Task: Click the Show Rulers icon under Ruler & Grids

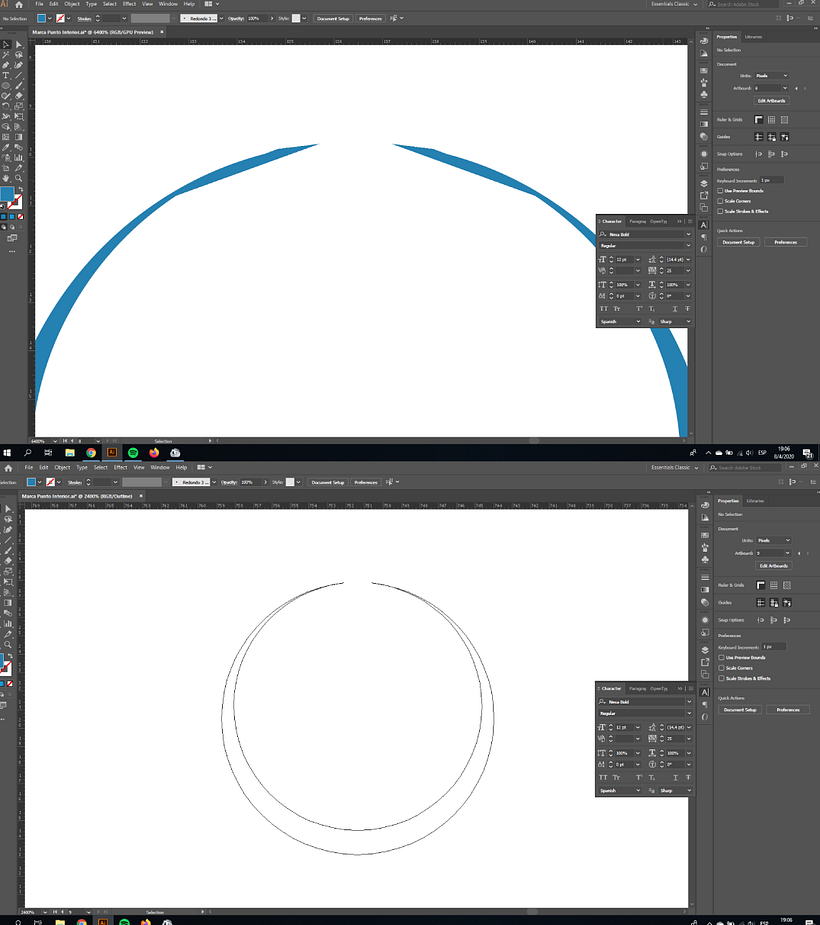Action: [758, 120]
